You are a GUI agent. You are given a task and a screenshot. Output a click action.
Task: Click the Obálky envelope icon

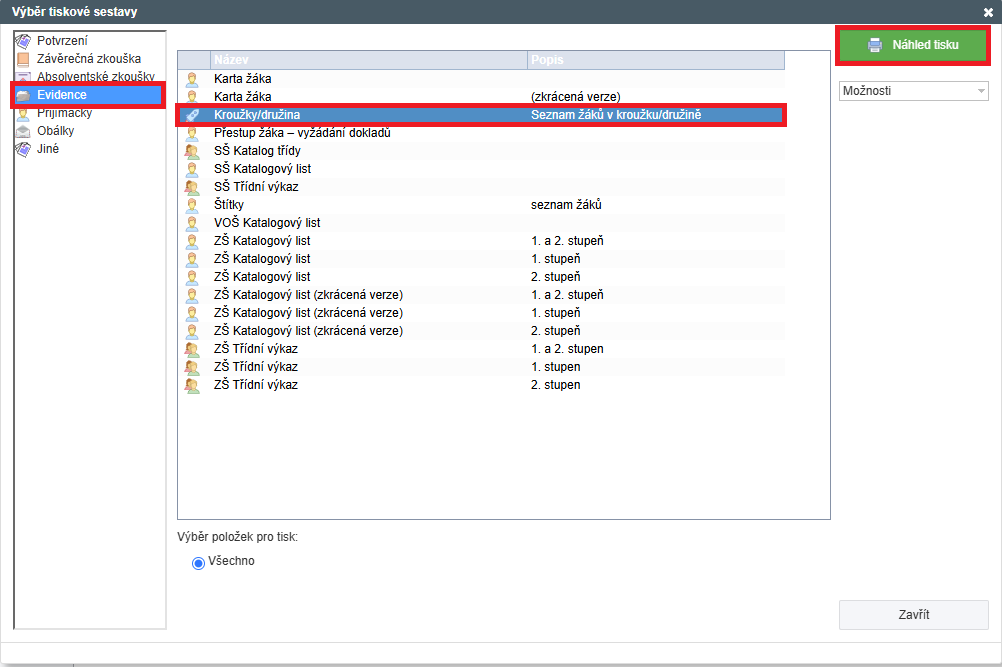[x=23, y=131]
